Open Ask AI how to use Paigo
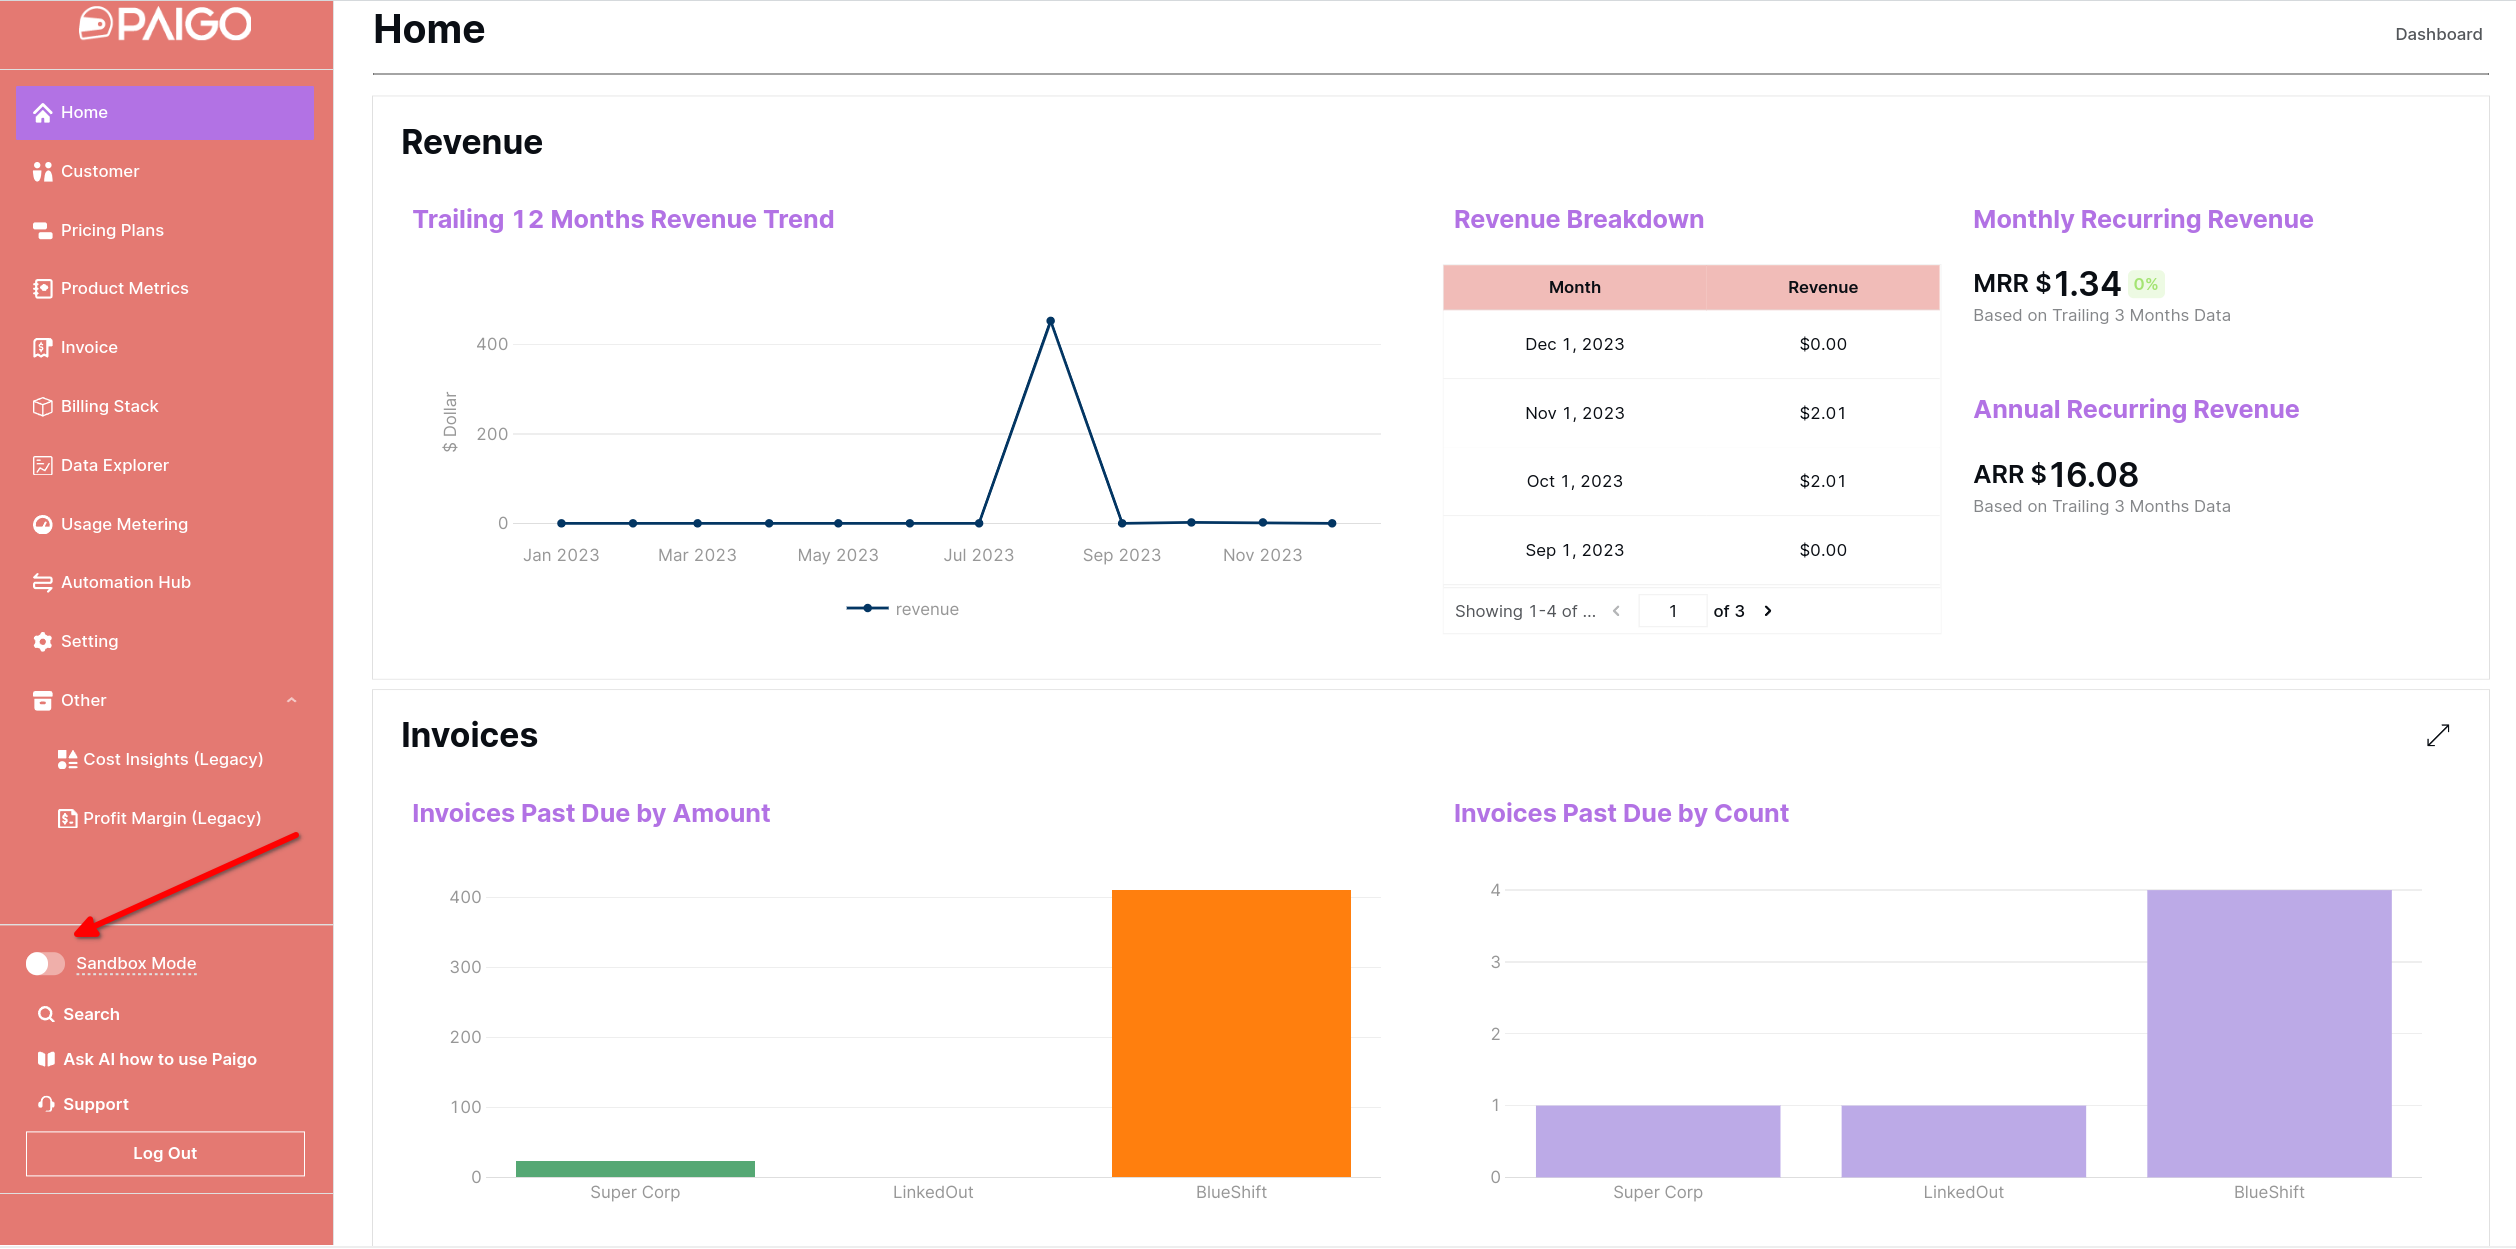 (x=159, y=1060)
